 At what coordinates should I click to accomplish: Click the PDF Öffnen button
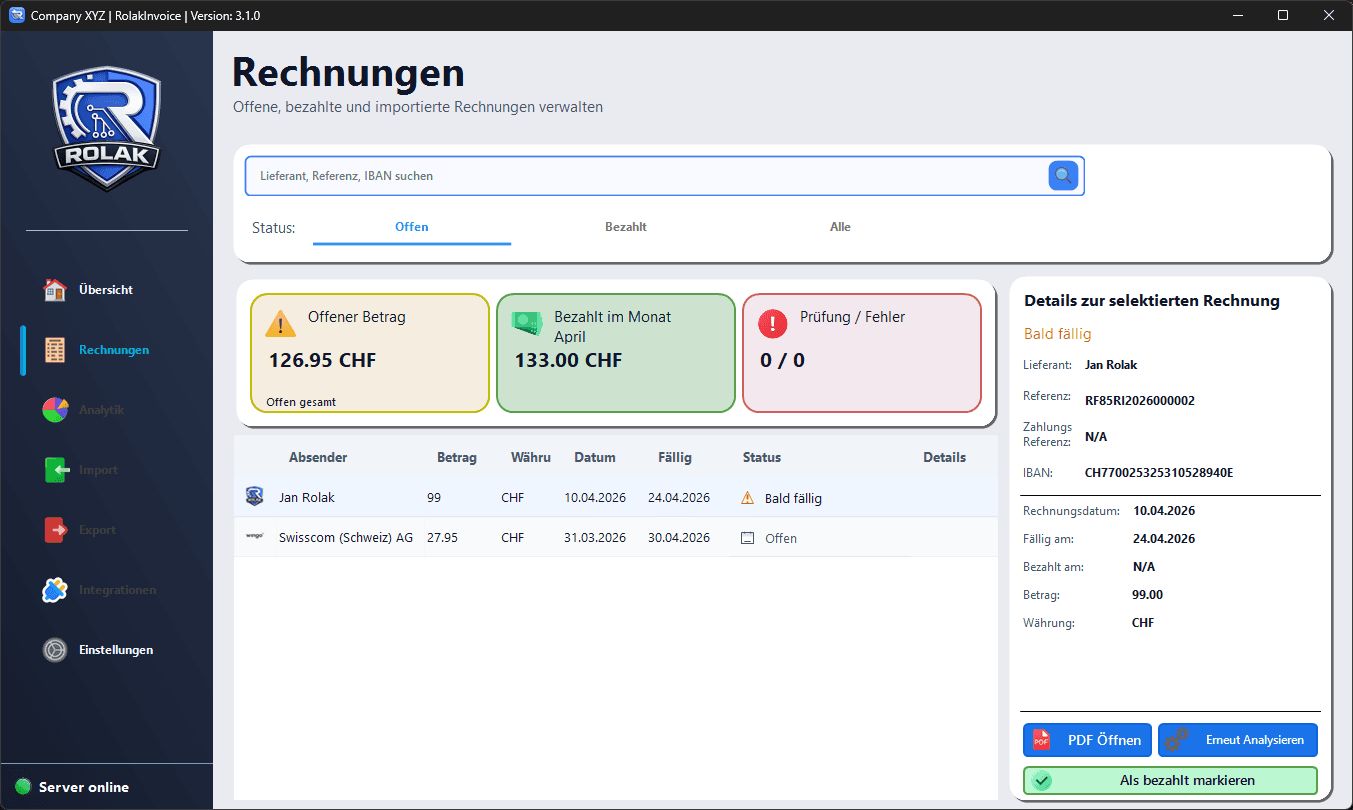[x=1087, y=740]
